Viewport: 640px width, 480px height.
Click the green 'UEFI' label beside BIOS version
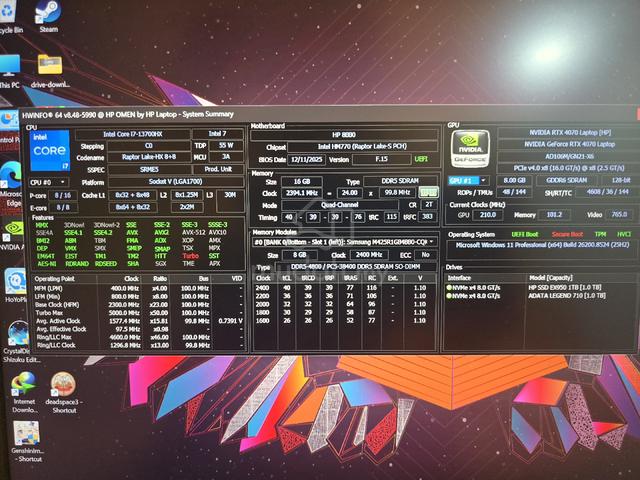[x=421, y=159]
